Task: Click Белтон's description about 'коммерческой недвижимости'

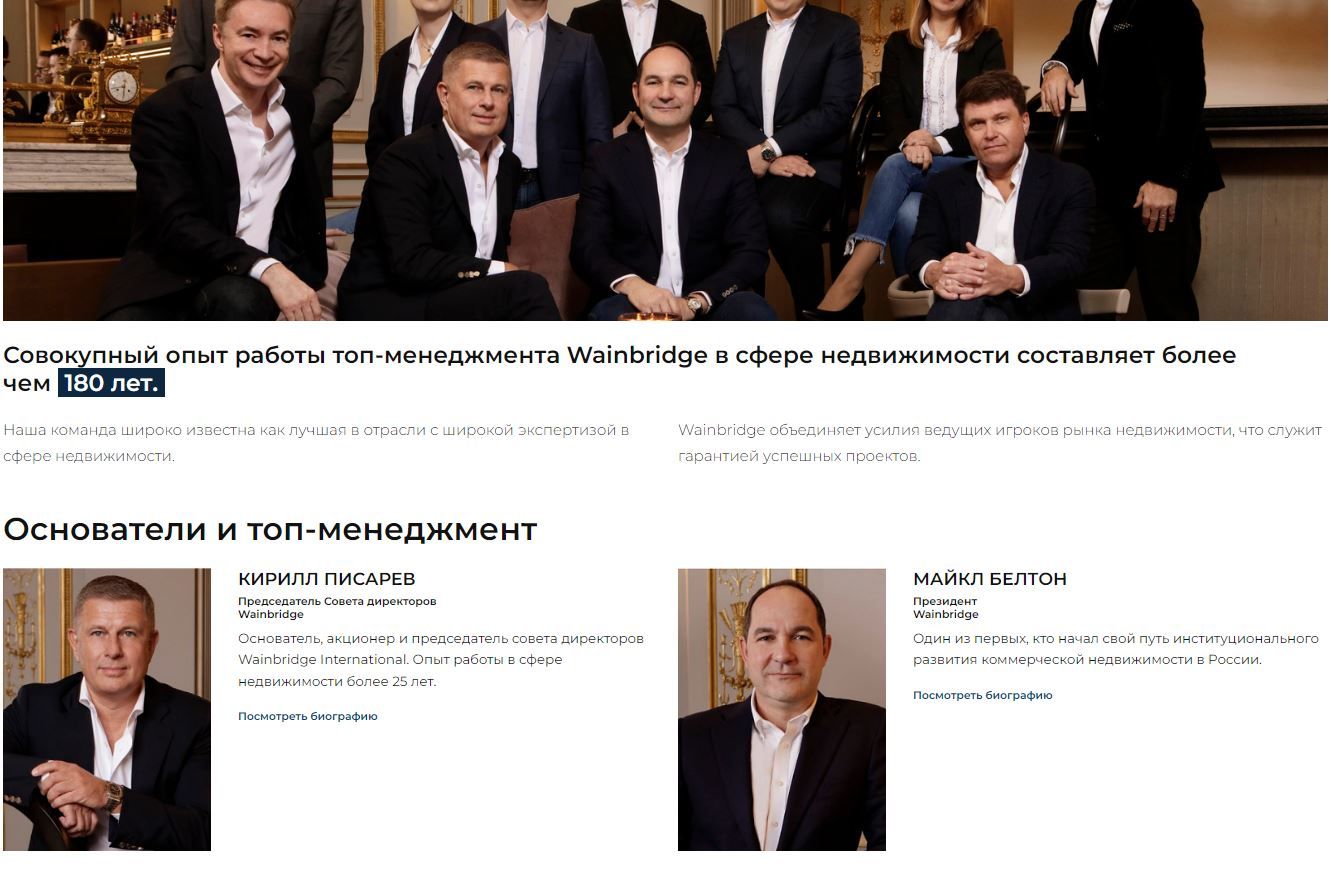Action: tap(1116, 649)
